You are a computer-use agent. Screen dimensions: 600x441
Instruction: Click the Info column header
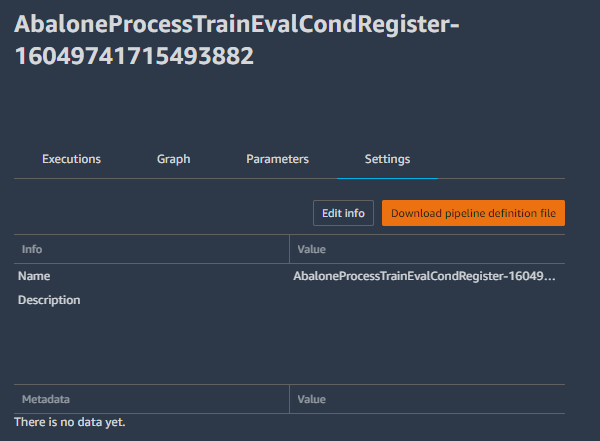[32, 248]
